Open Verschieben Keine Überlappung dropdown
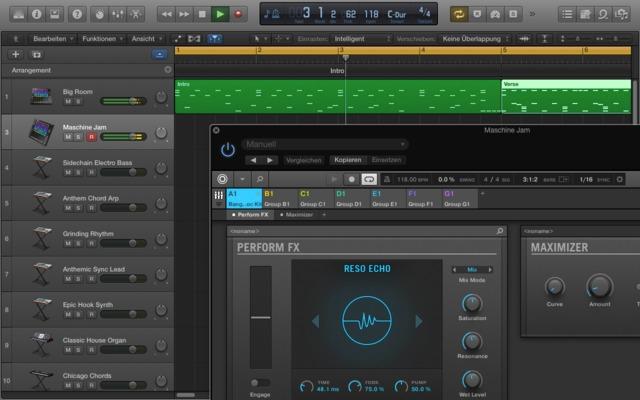640x400 pixels. (x=476, y=39)
